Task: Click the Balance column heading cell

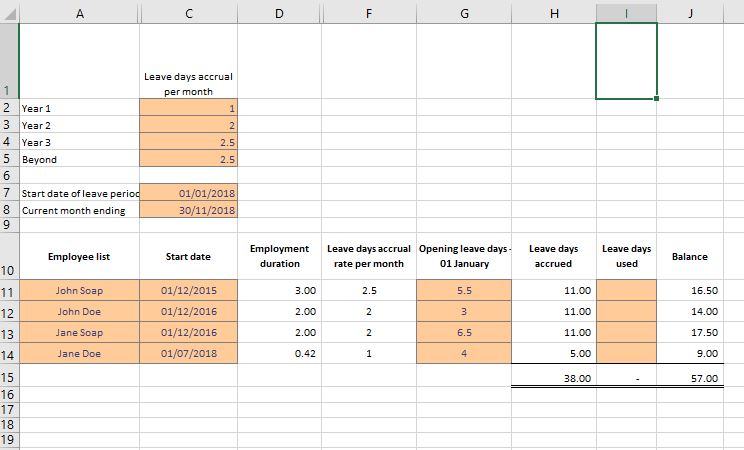Action: [x=690, y=256]
